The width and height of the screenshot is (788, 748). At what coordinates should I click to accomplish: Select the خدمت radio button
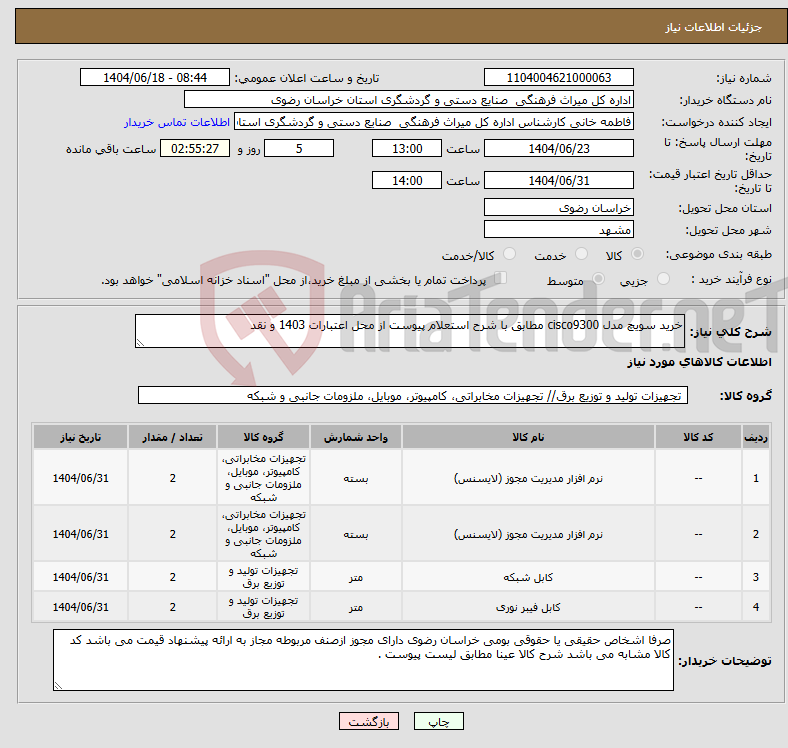pyautogui.click(x=581, y=254)
